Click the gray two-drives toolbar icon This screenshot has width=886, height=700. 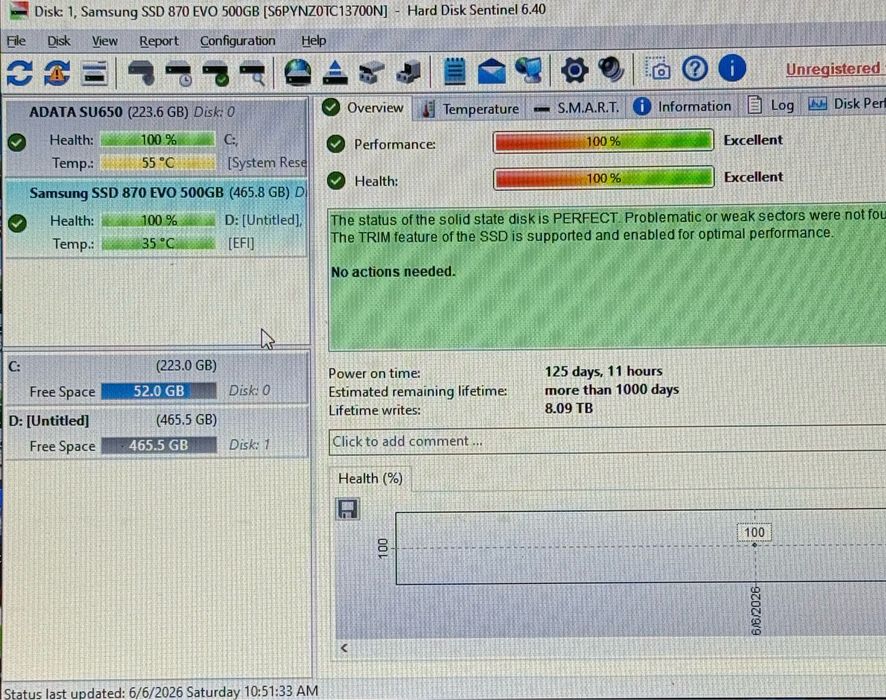point(371,72)
